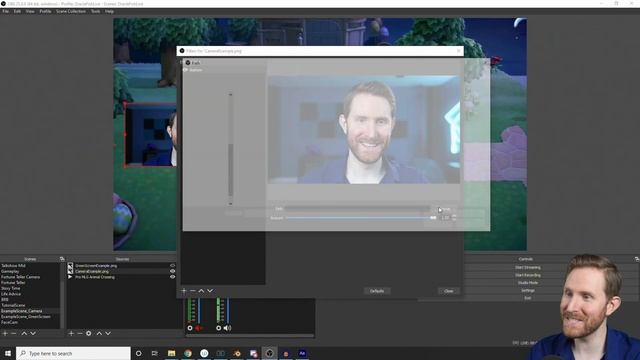The image size is (640, 360).
Task: Adjust volume fader of the unmuted audio track
Action: click(227, 310)
